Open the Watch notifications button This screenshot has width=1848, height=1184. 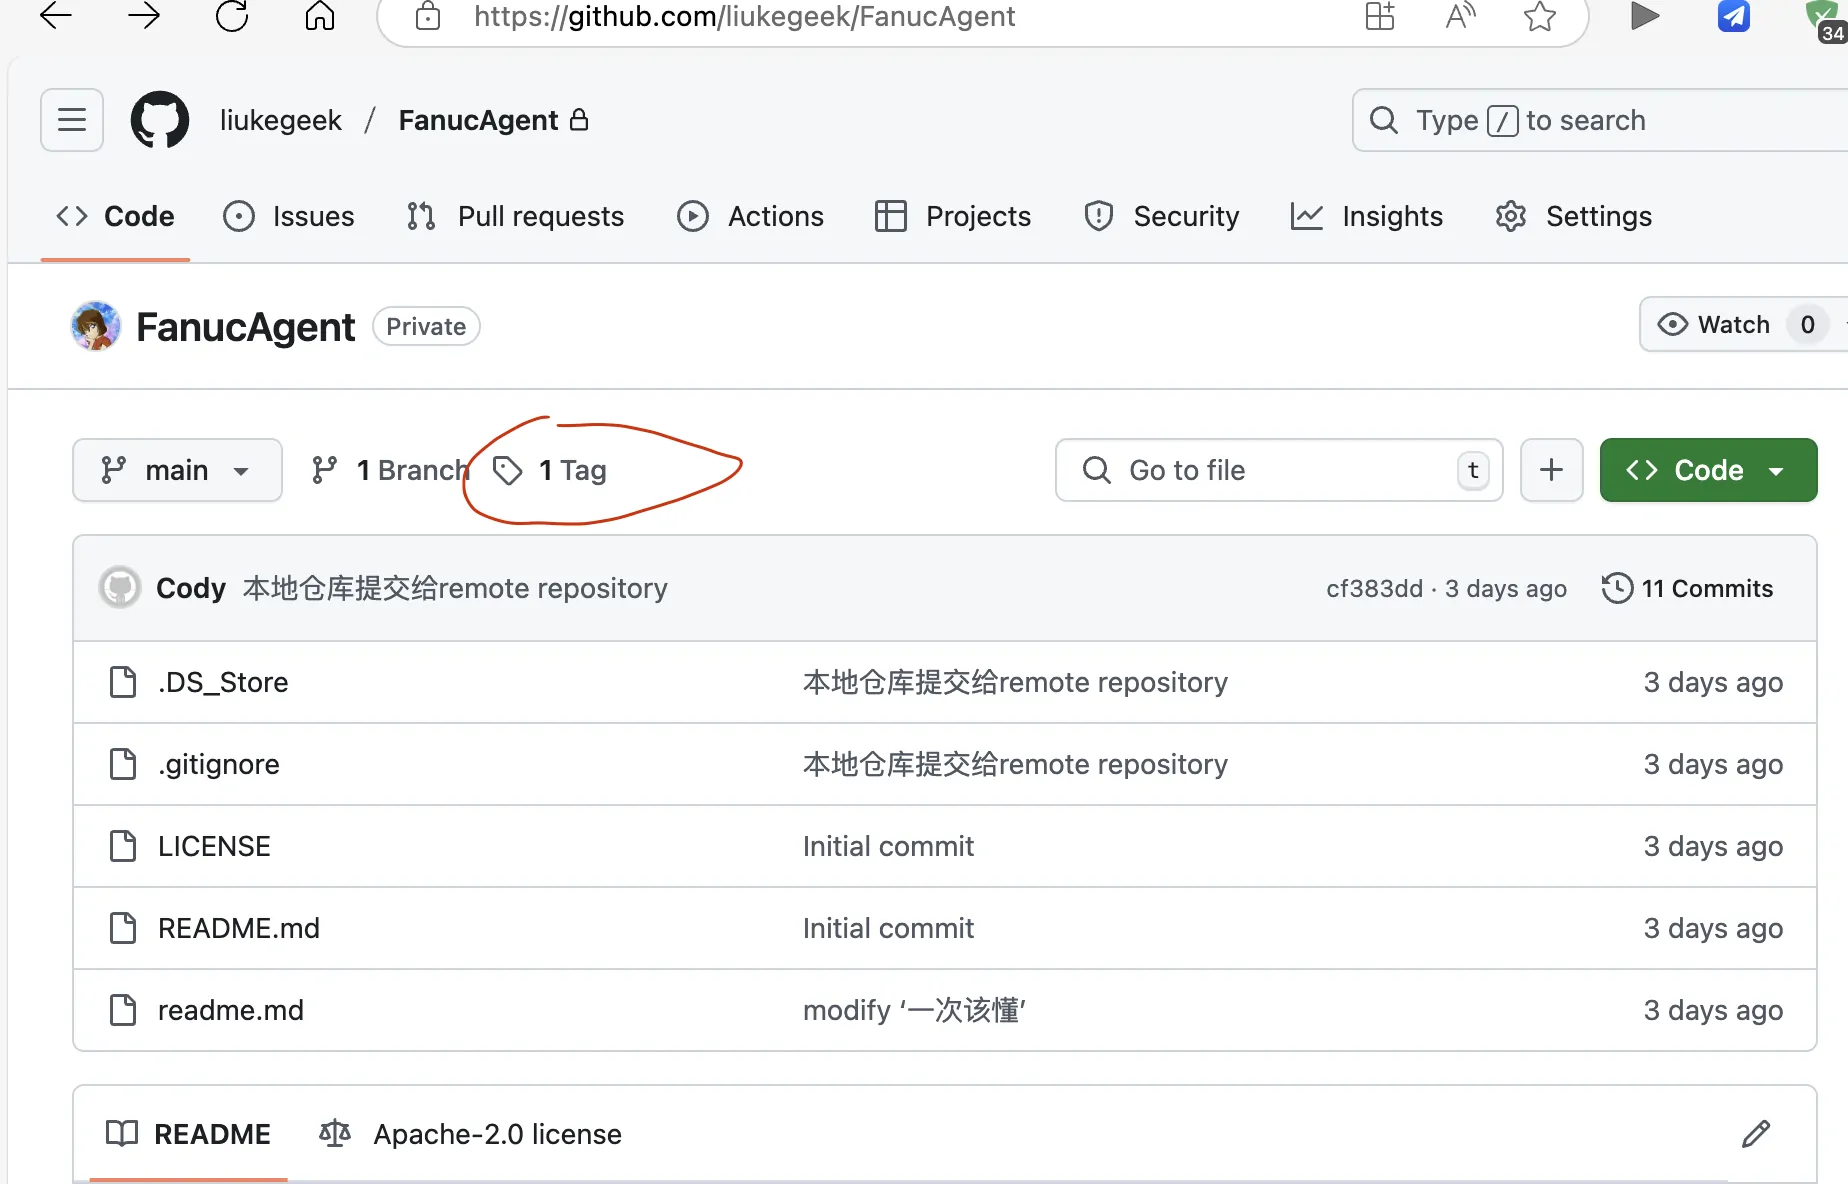pyautogui.click(x=1742, y=325)
